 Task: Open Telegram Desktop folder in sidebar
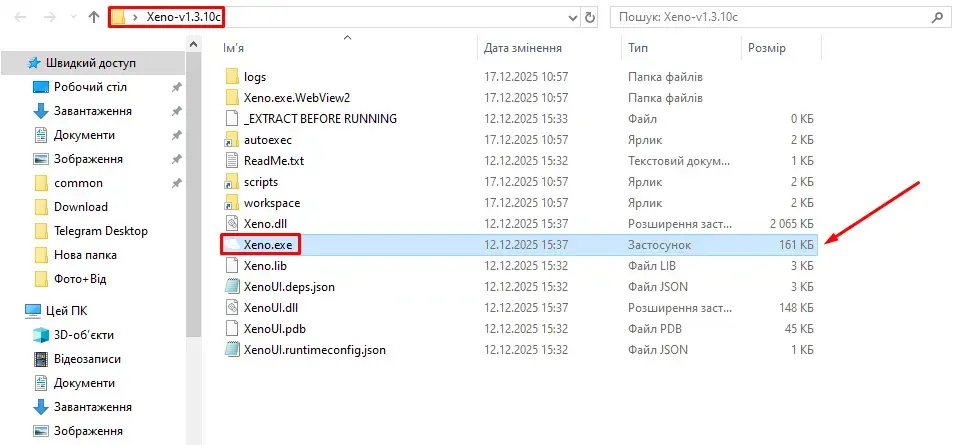pyautogui.click(x=101, y=231)
